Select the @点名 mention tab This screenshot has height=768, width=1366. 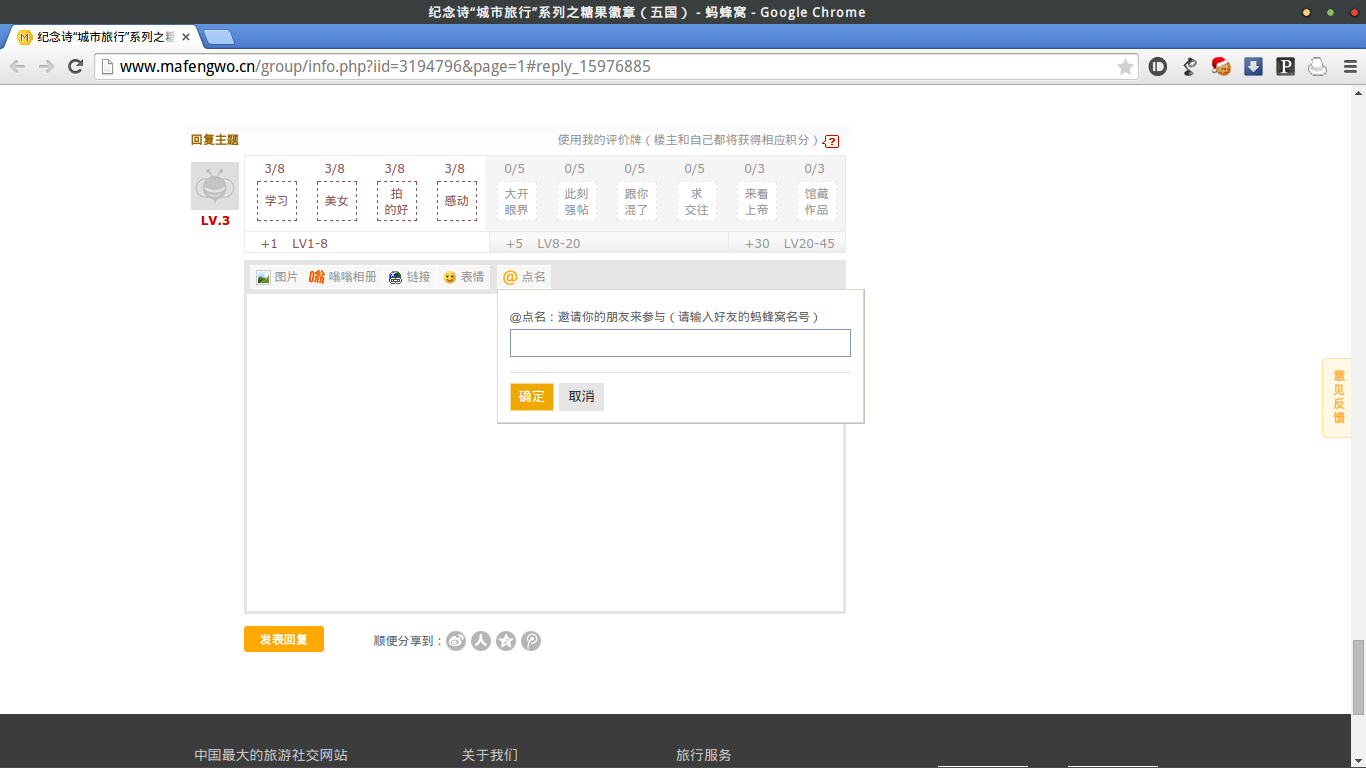(x=524, y=277)
